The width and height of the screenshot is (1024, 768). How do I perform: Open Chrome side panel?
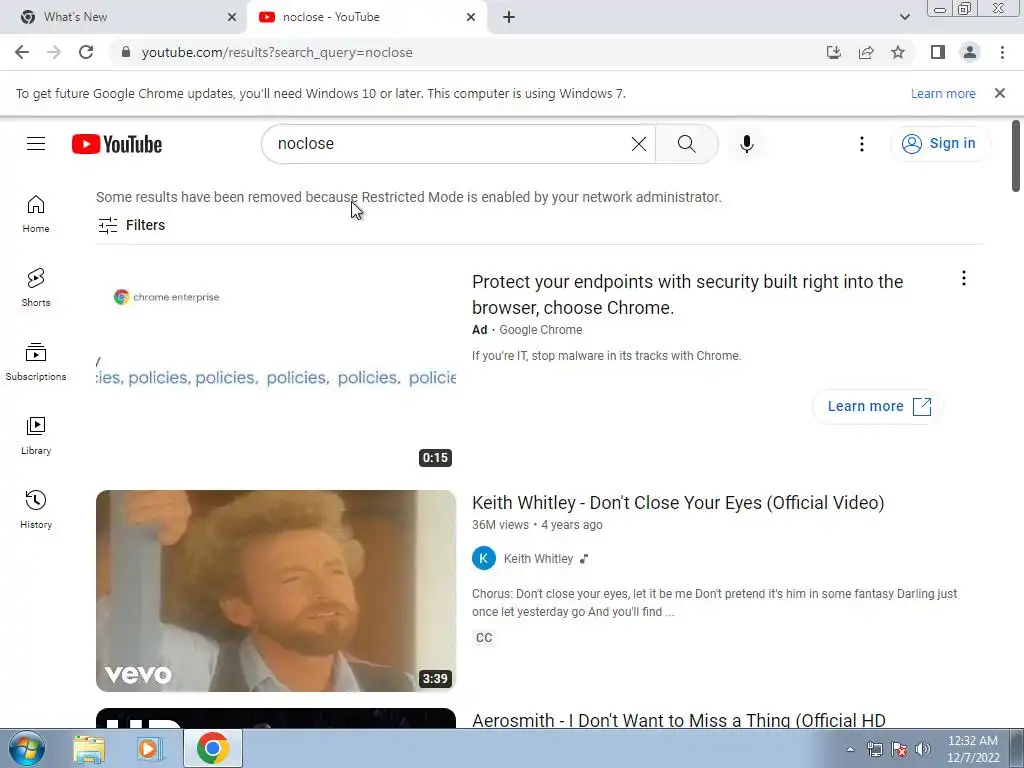click(x=938, y=52)
